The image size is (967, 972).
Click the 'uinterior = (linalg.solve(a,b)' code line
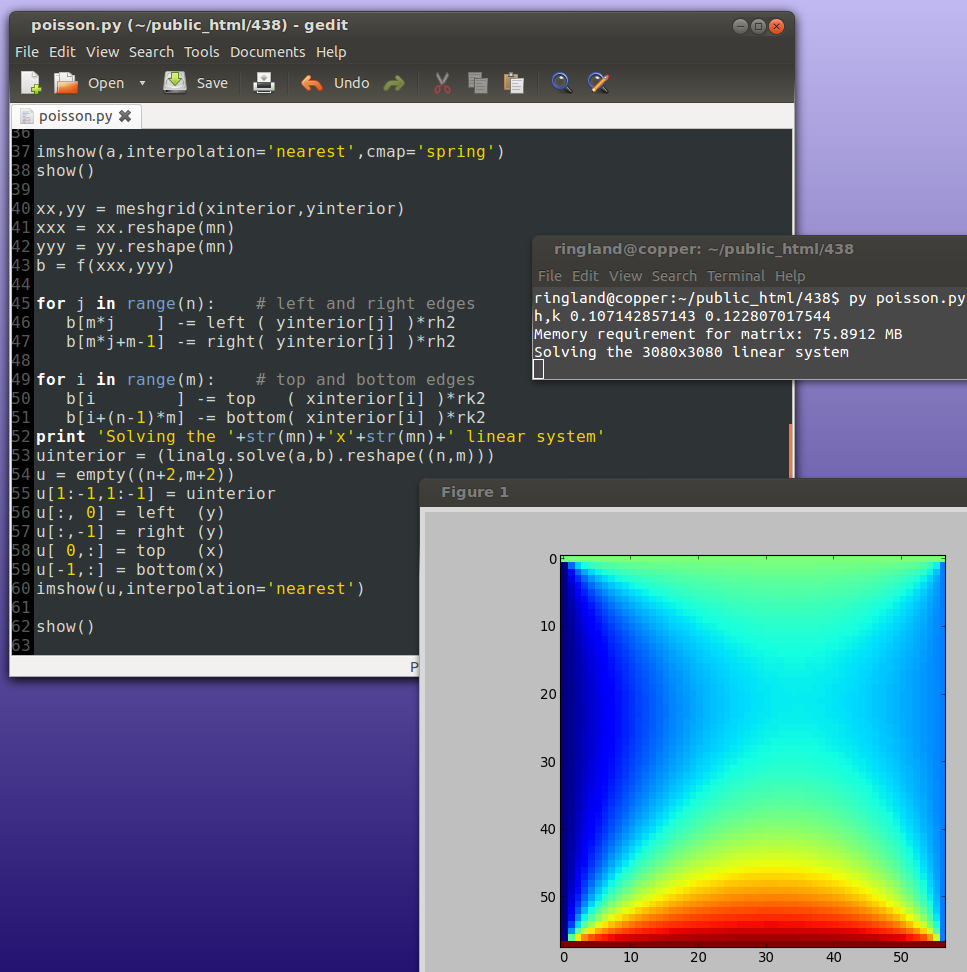pyautogui.click(x=265, y=456)
